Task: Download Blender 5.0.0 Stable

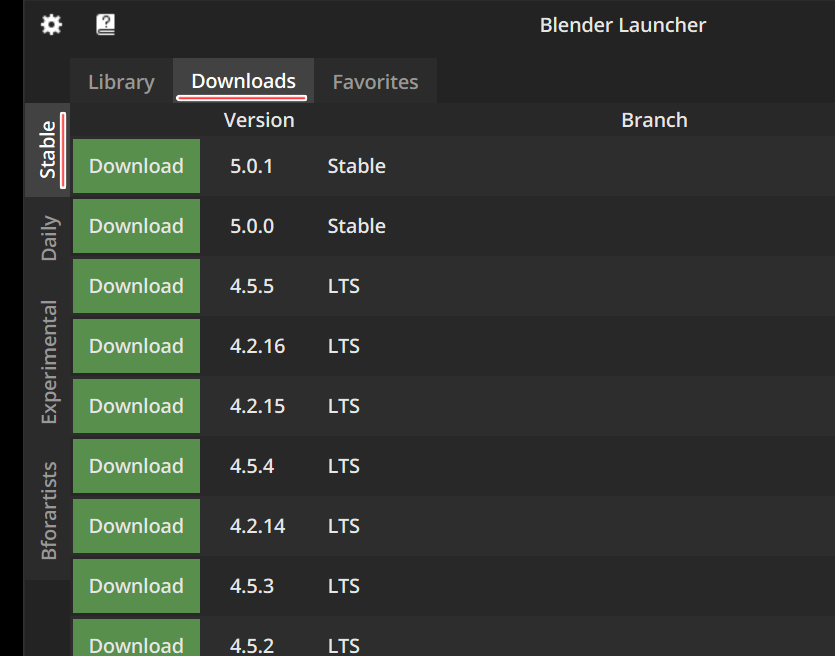Action: pyautogui.click(x=136, y=226)
